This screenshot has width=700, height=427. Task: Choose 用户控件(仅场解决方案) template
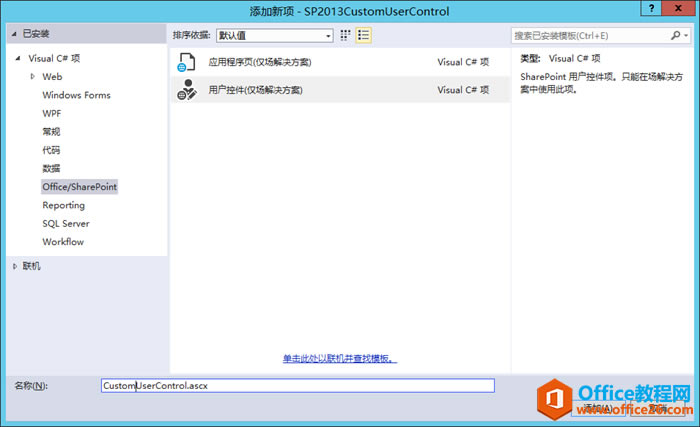(340, 90)
